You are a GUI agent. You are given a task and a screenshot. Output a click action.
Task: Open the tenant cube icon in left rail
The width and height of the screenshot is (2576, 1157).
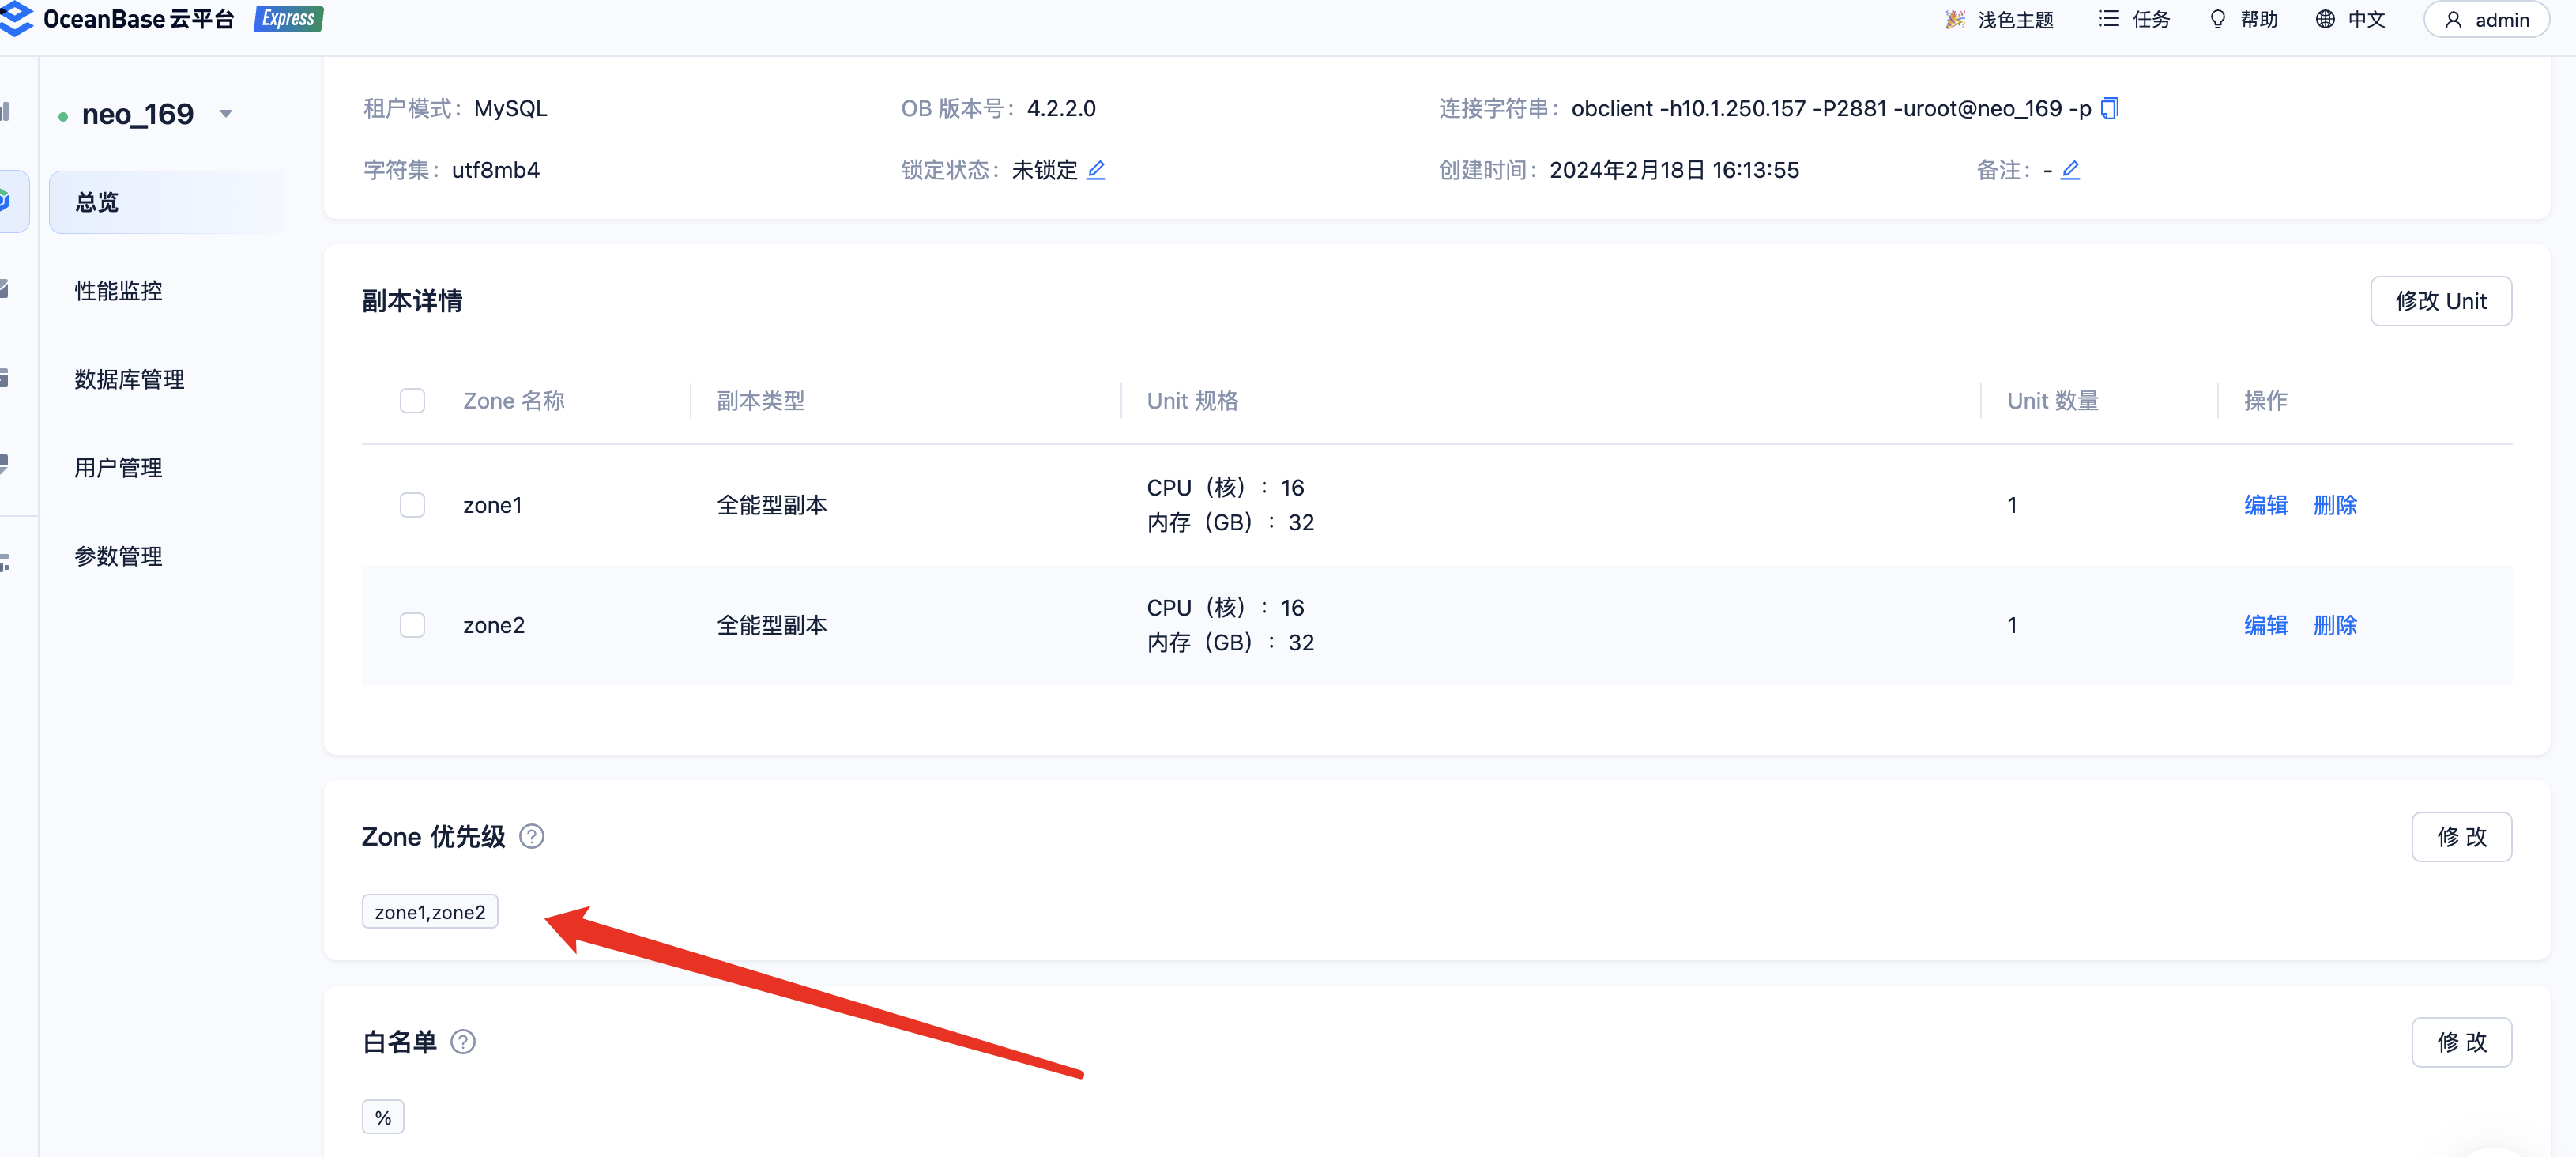pyautogui.click(x=5, y=201)
